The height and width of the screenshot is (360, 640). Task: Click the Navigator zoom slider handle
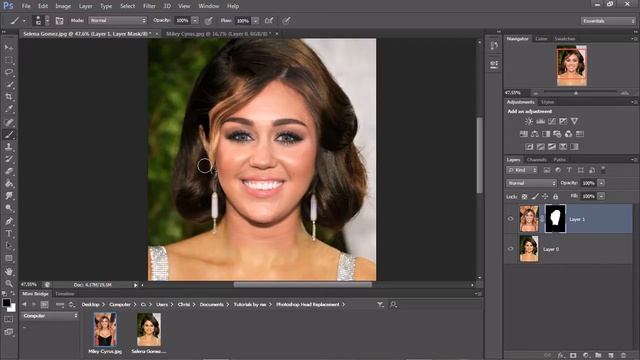(x=576, y=93)
